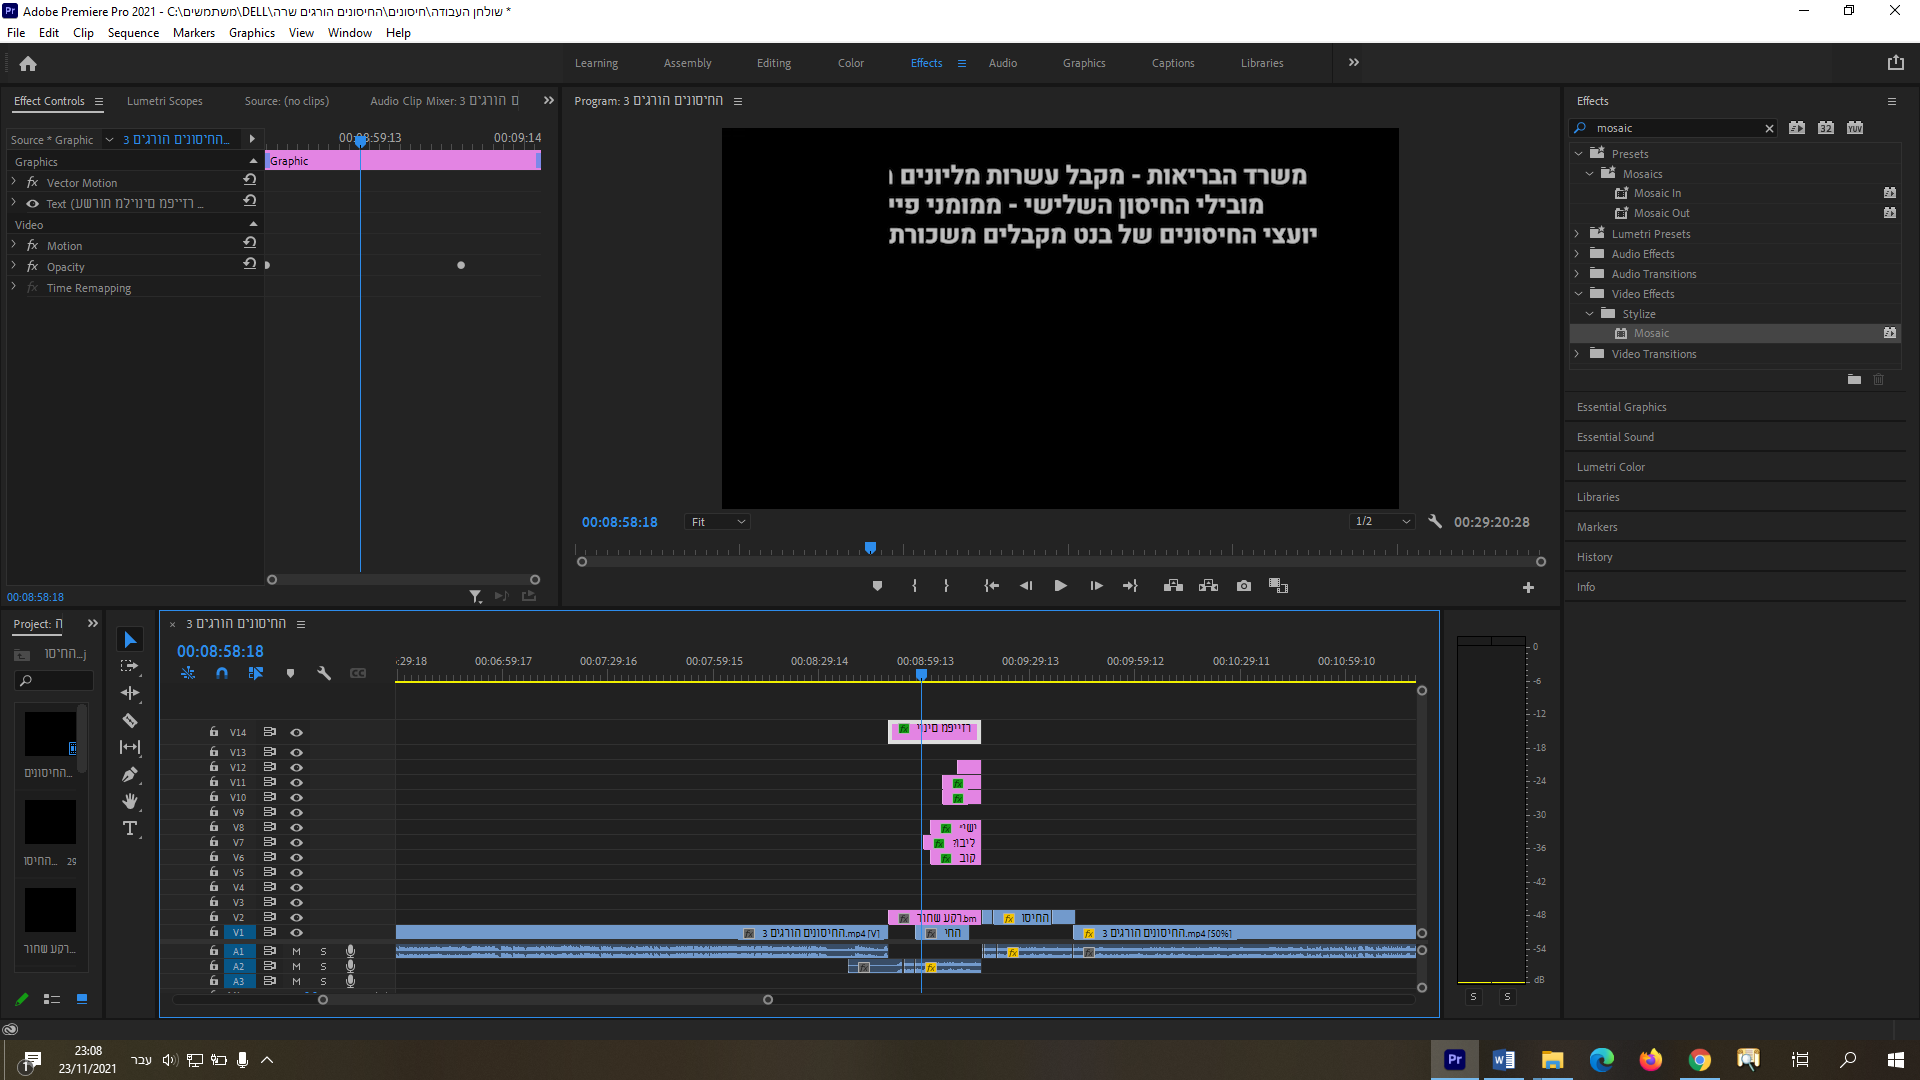The width and height of the screenshot is (1920, 1080).
Task: Open the Sequence menu
Action: pos(133,33)
